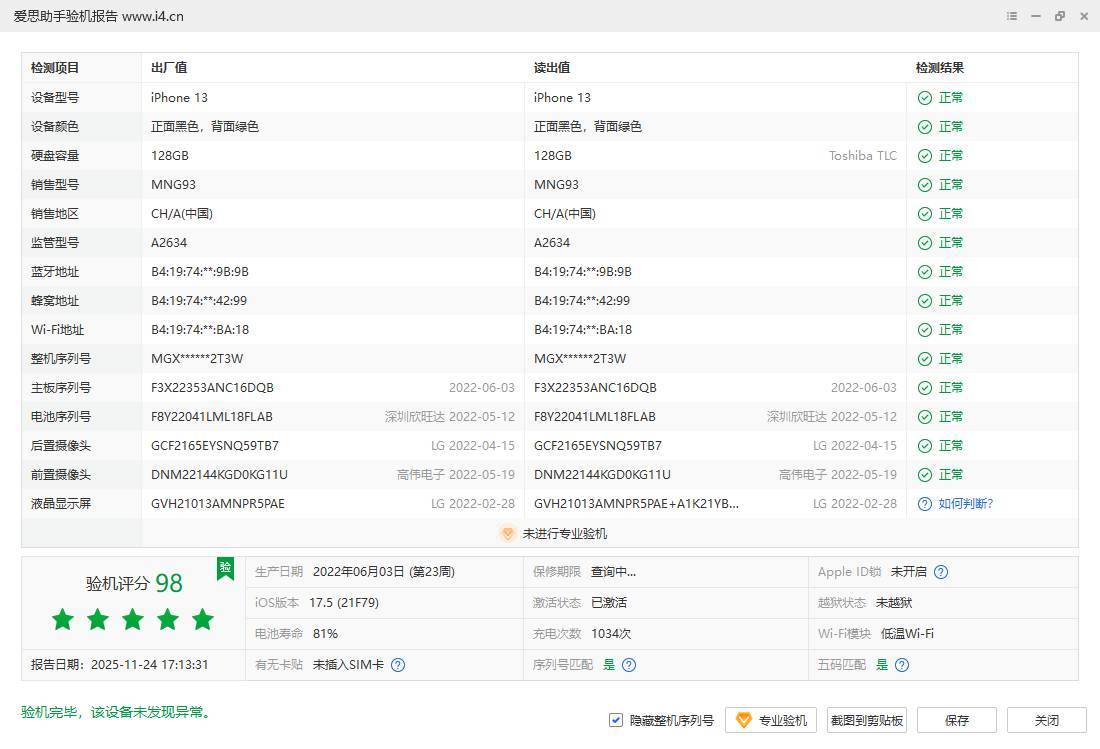Viewport: 1100px width, 749px height.
Task: Click the help icon beside 五码匹配
Action: pos(902,665)
